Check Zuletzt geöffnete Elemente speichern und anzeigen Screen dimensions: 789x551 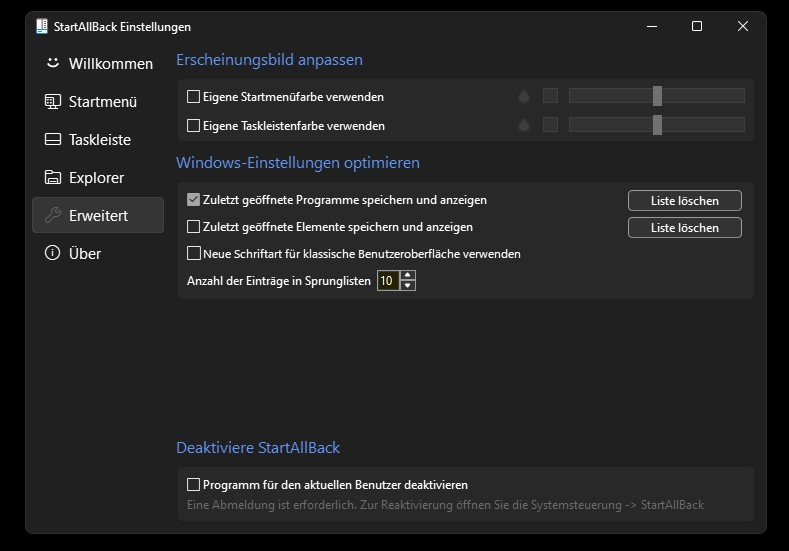pyautogui.click(x=193, y=227)
